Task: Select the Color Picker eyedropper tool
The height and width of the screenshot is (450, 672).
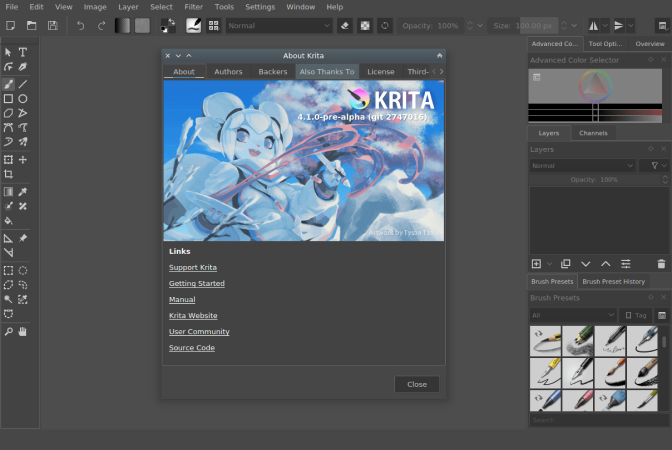Action: pyautogui.click(x=23, y=192)
